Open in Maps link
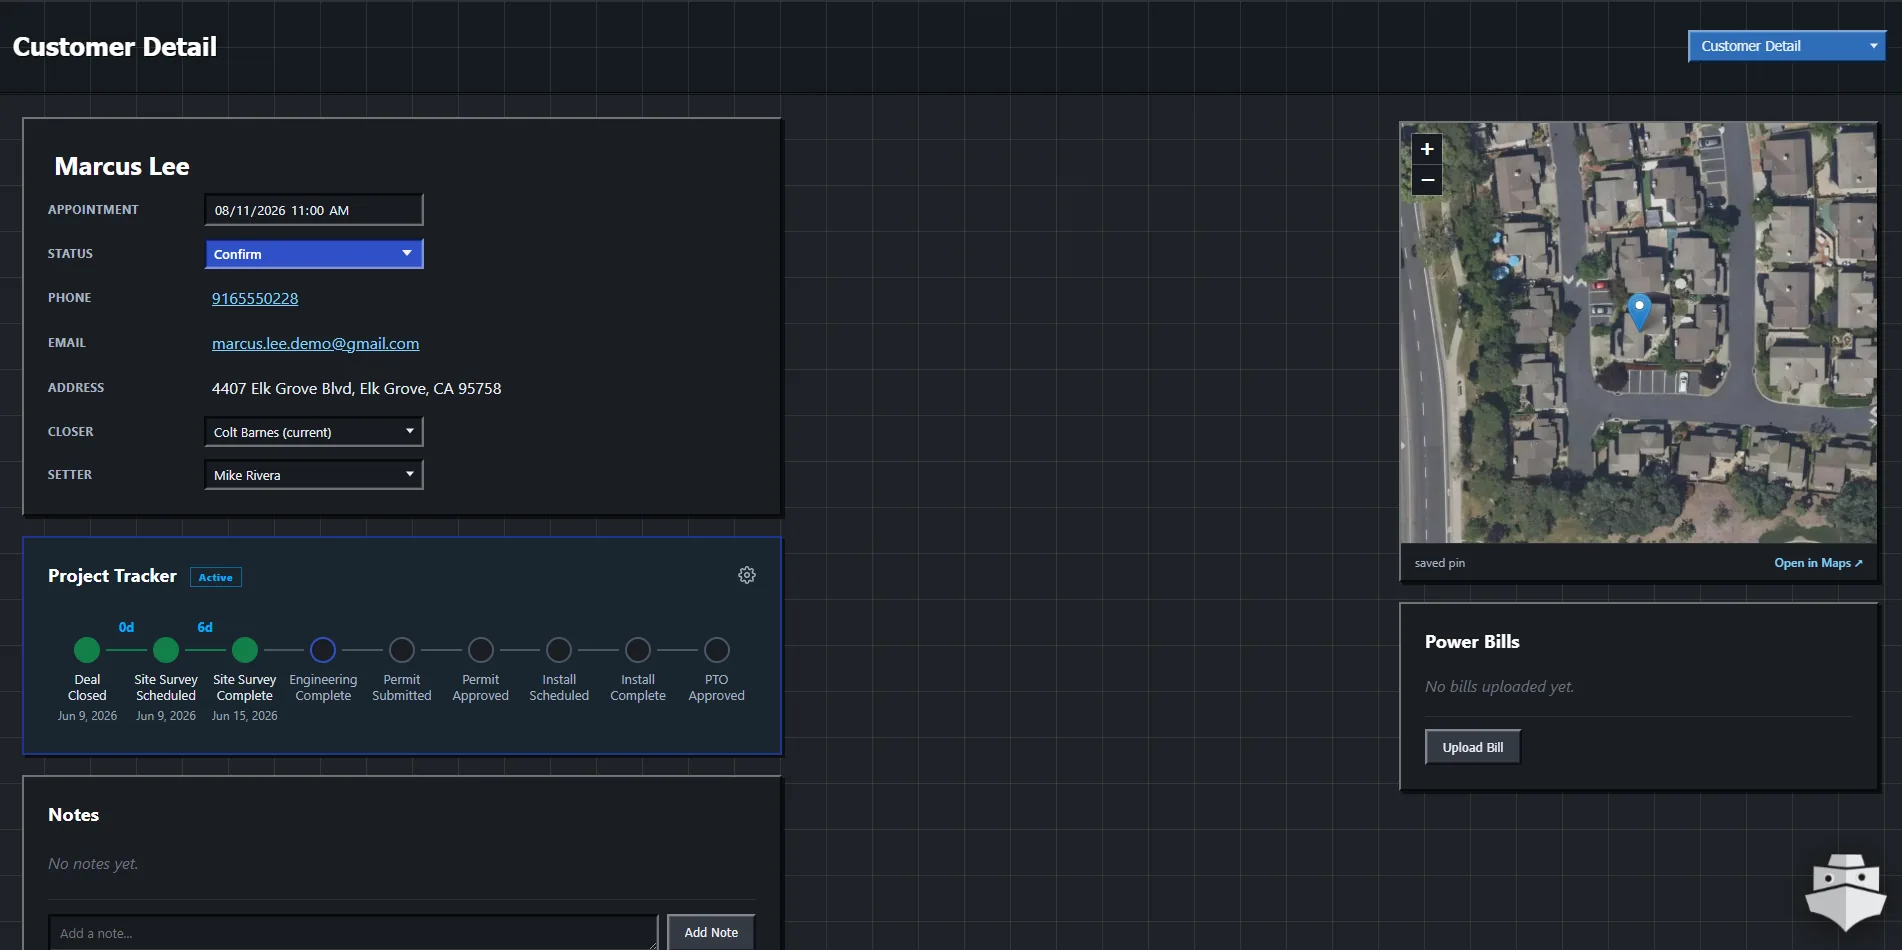Image resolution: width=1902 pixels, height=950 pixels. point(1818,563)
